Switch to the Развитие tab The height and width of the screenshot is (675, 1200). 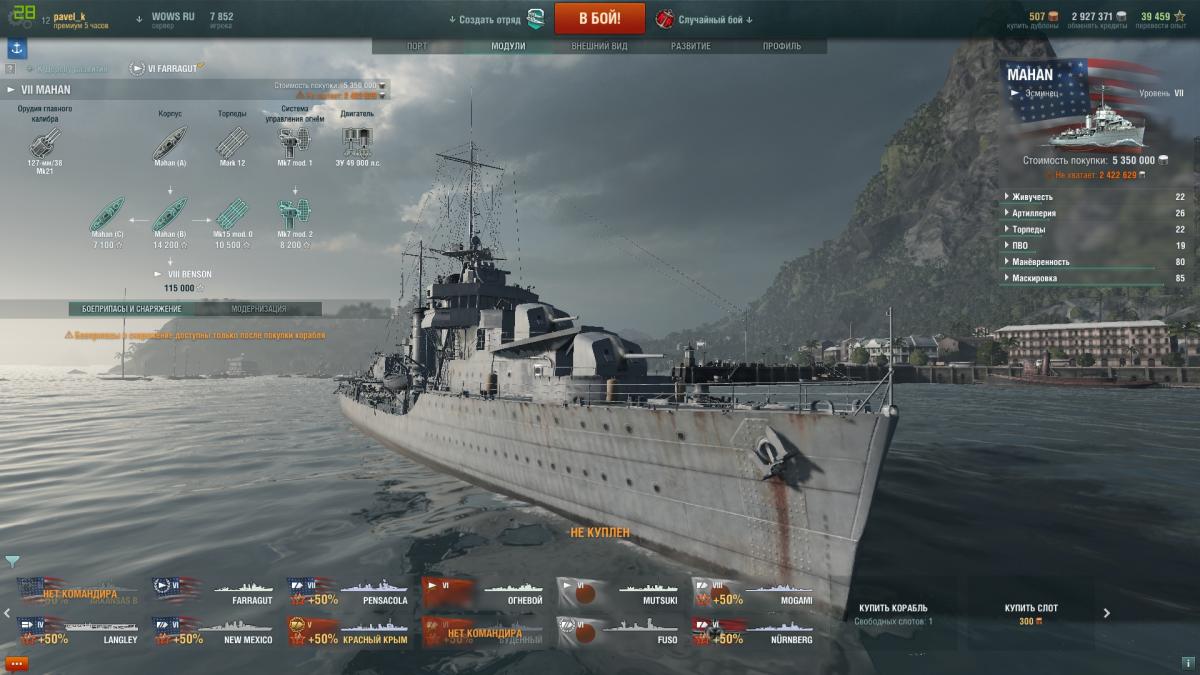pos(691,46)
